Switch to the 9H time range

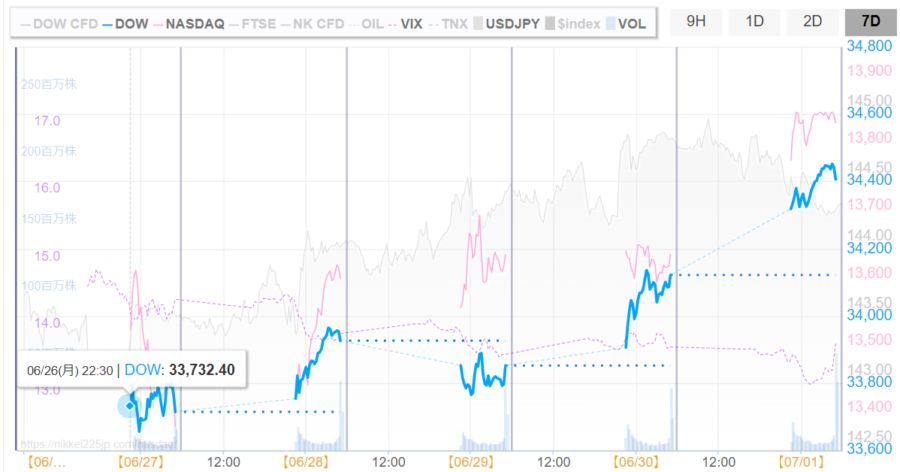coord(697,21)
